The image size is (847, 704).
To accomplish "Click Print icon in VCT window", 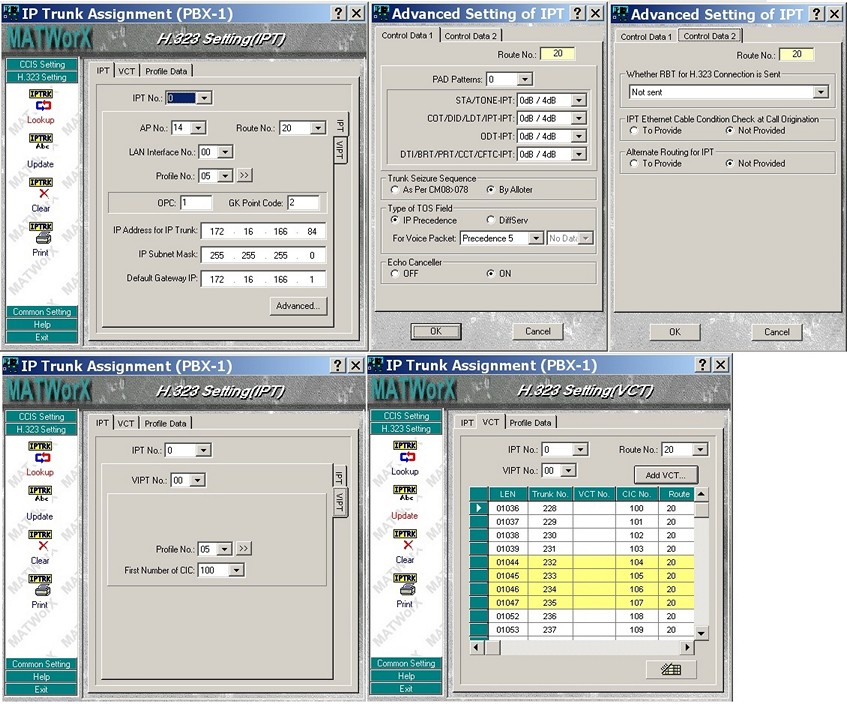I will tap(405, 585).
